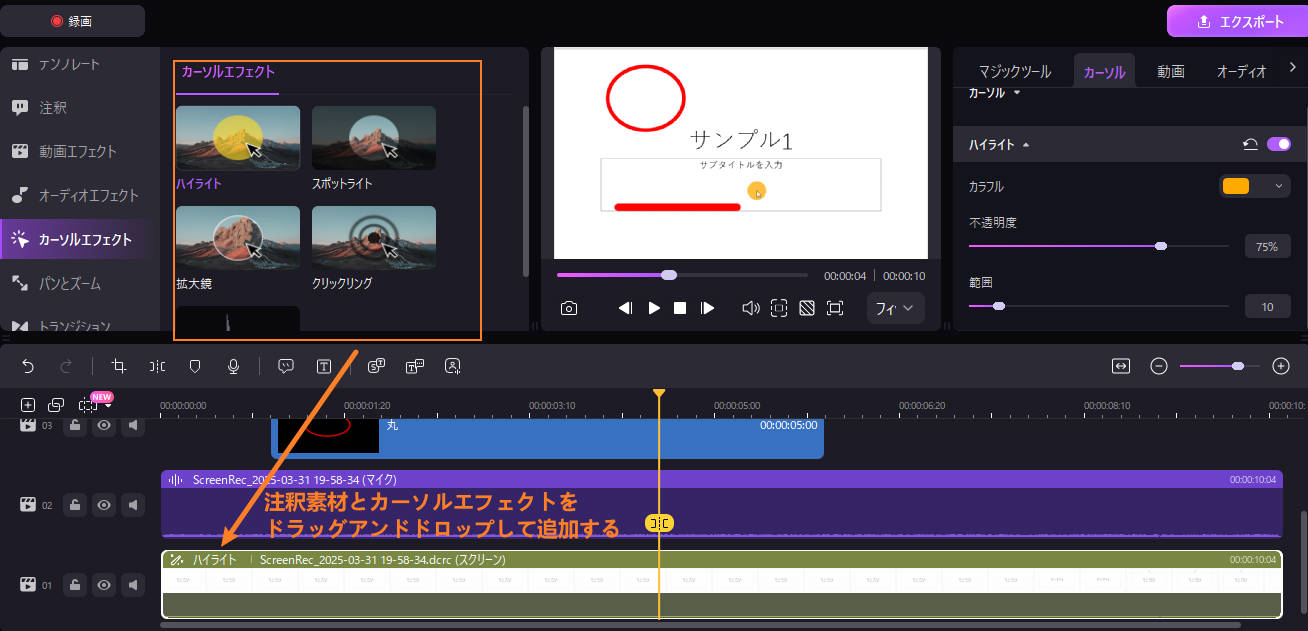Stop the preview playback
Screen dimensions: 1308x631
coord(680,308)
